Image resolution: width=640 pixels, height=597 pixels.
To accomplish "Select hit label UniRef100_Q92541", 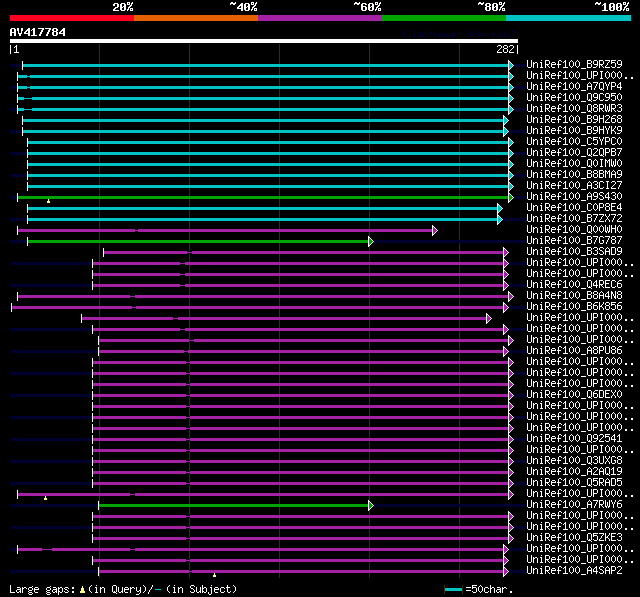I will (574, 439).
